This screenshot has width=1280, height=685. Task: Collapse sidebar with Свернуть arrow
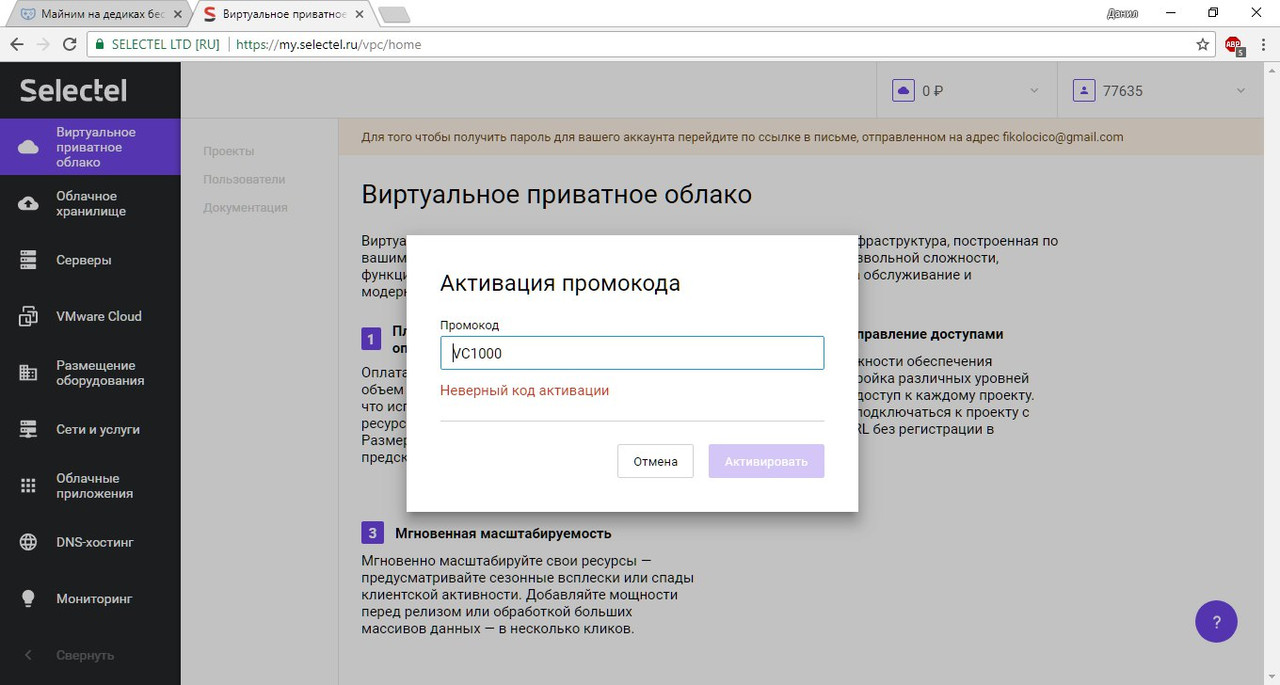pos(28,655)
